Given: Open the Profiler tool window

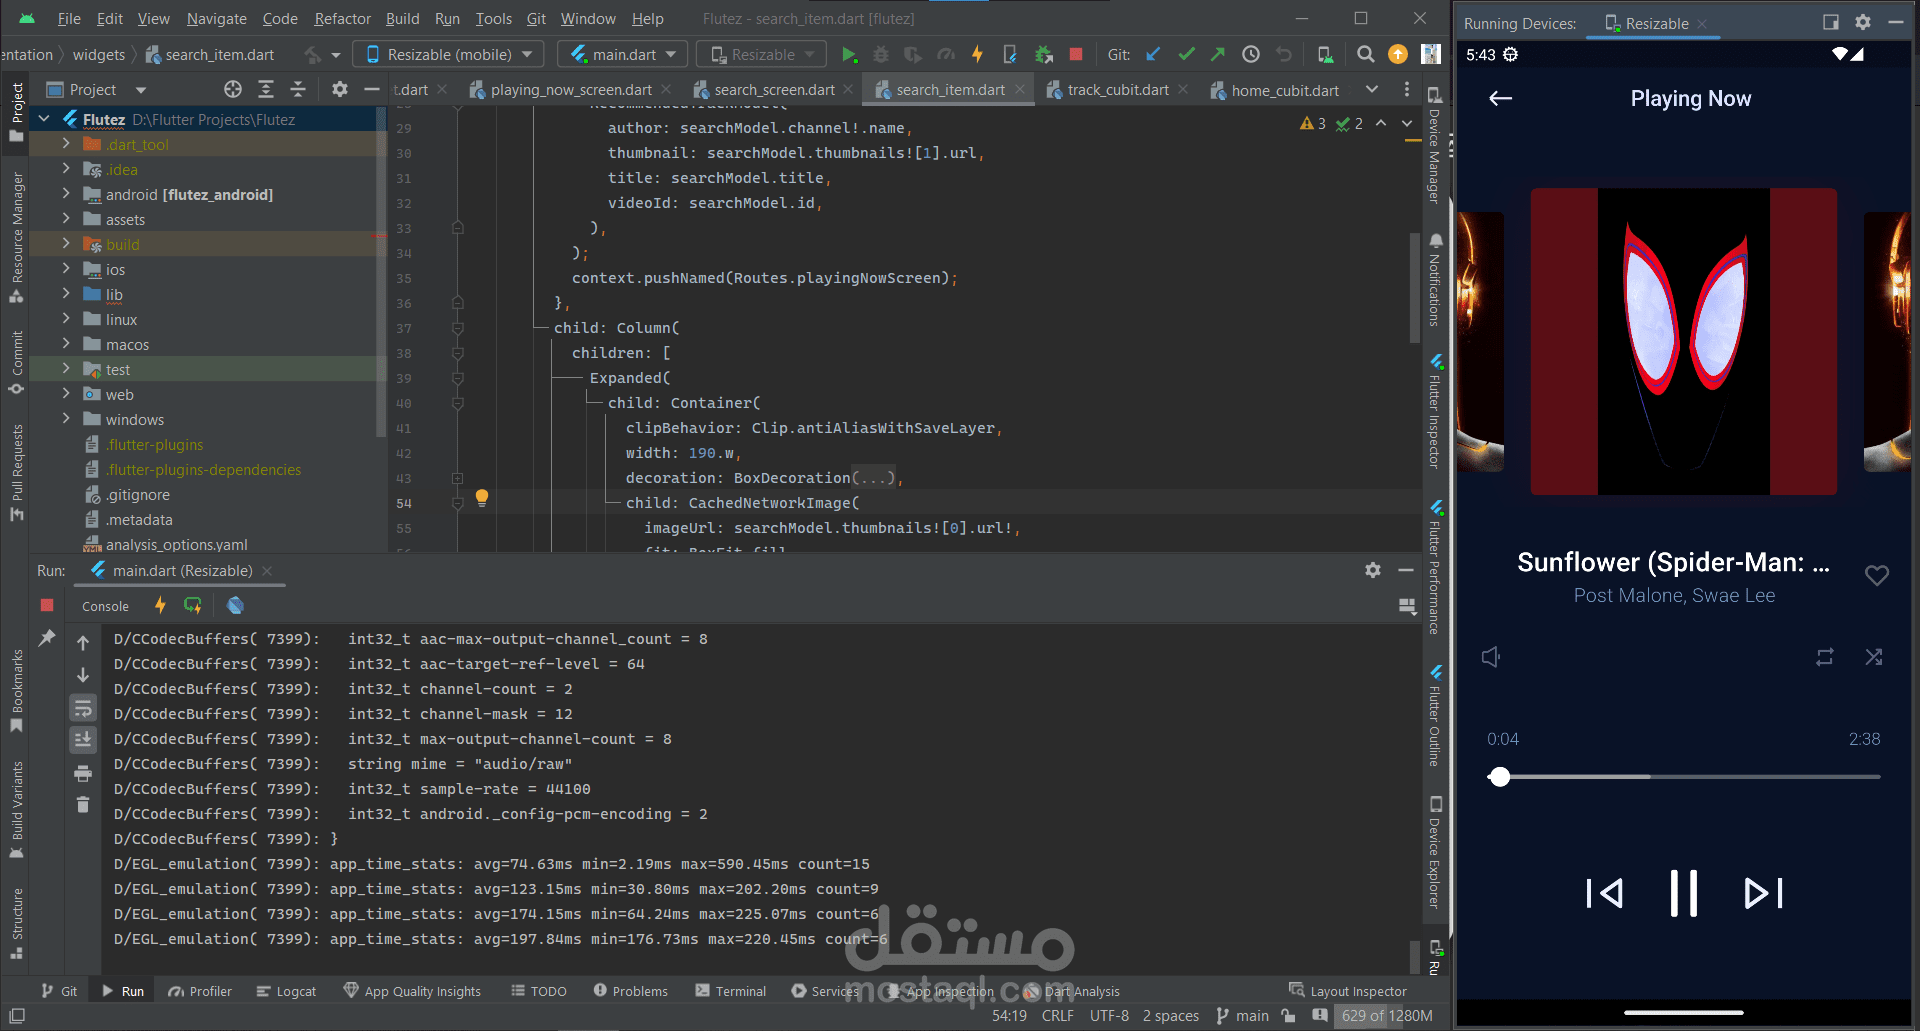Looking at the screenshot, I should coord(200,991).
